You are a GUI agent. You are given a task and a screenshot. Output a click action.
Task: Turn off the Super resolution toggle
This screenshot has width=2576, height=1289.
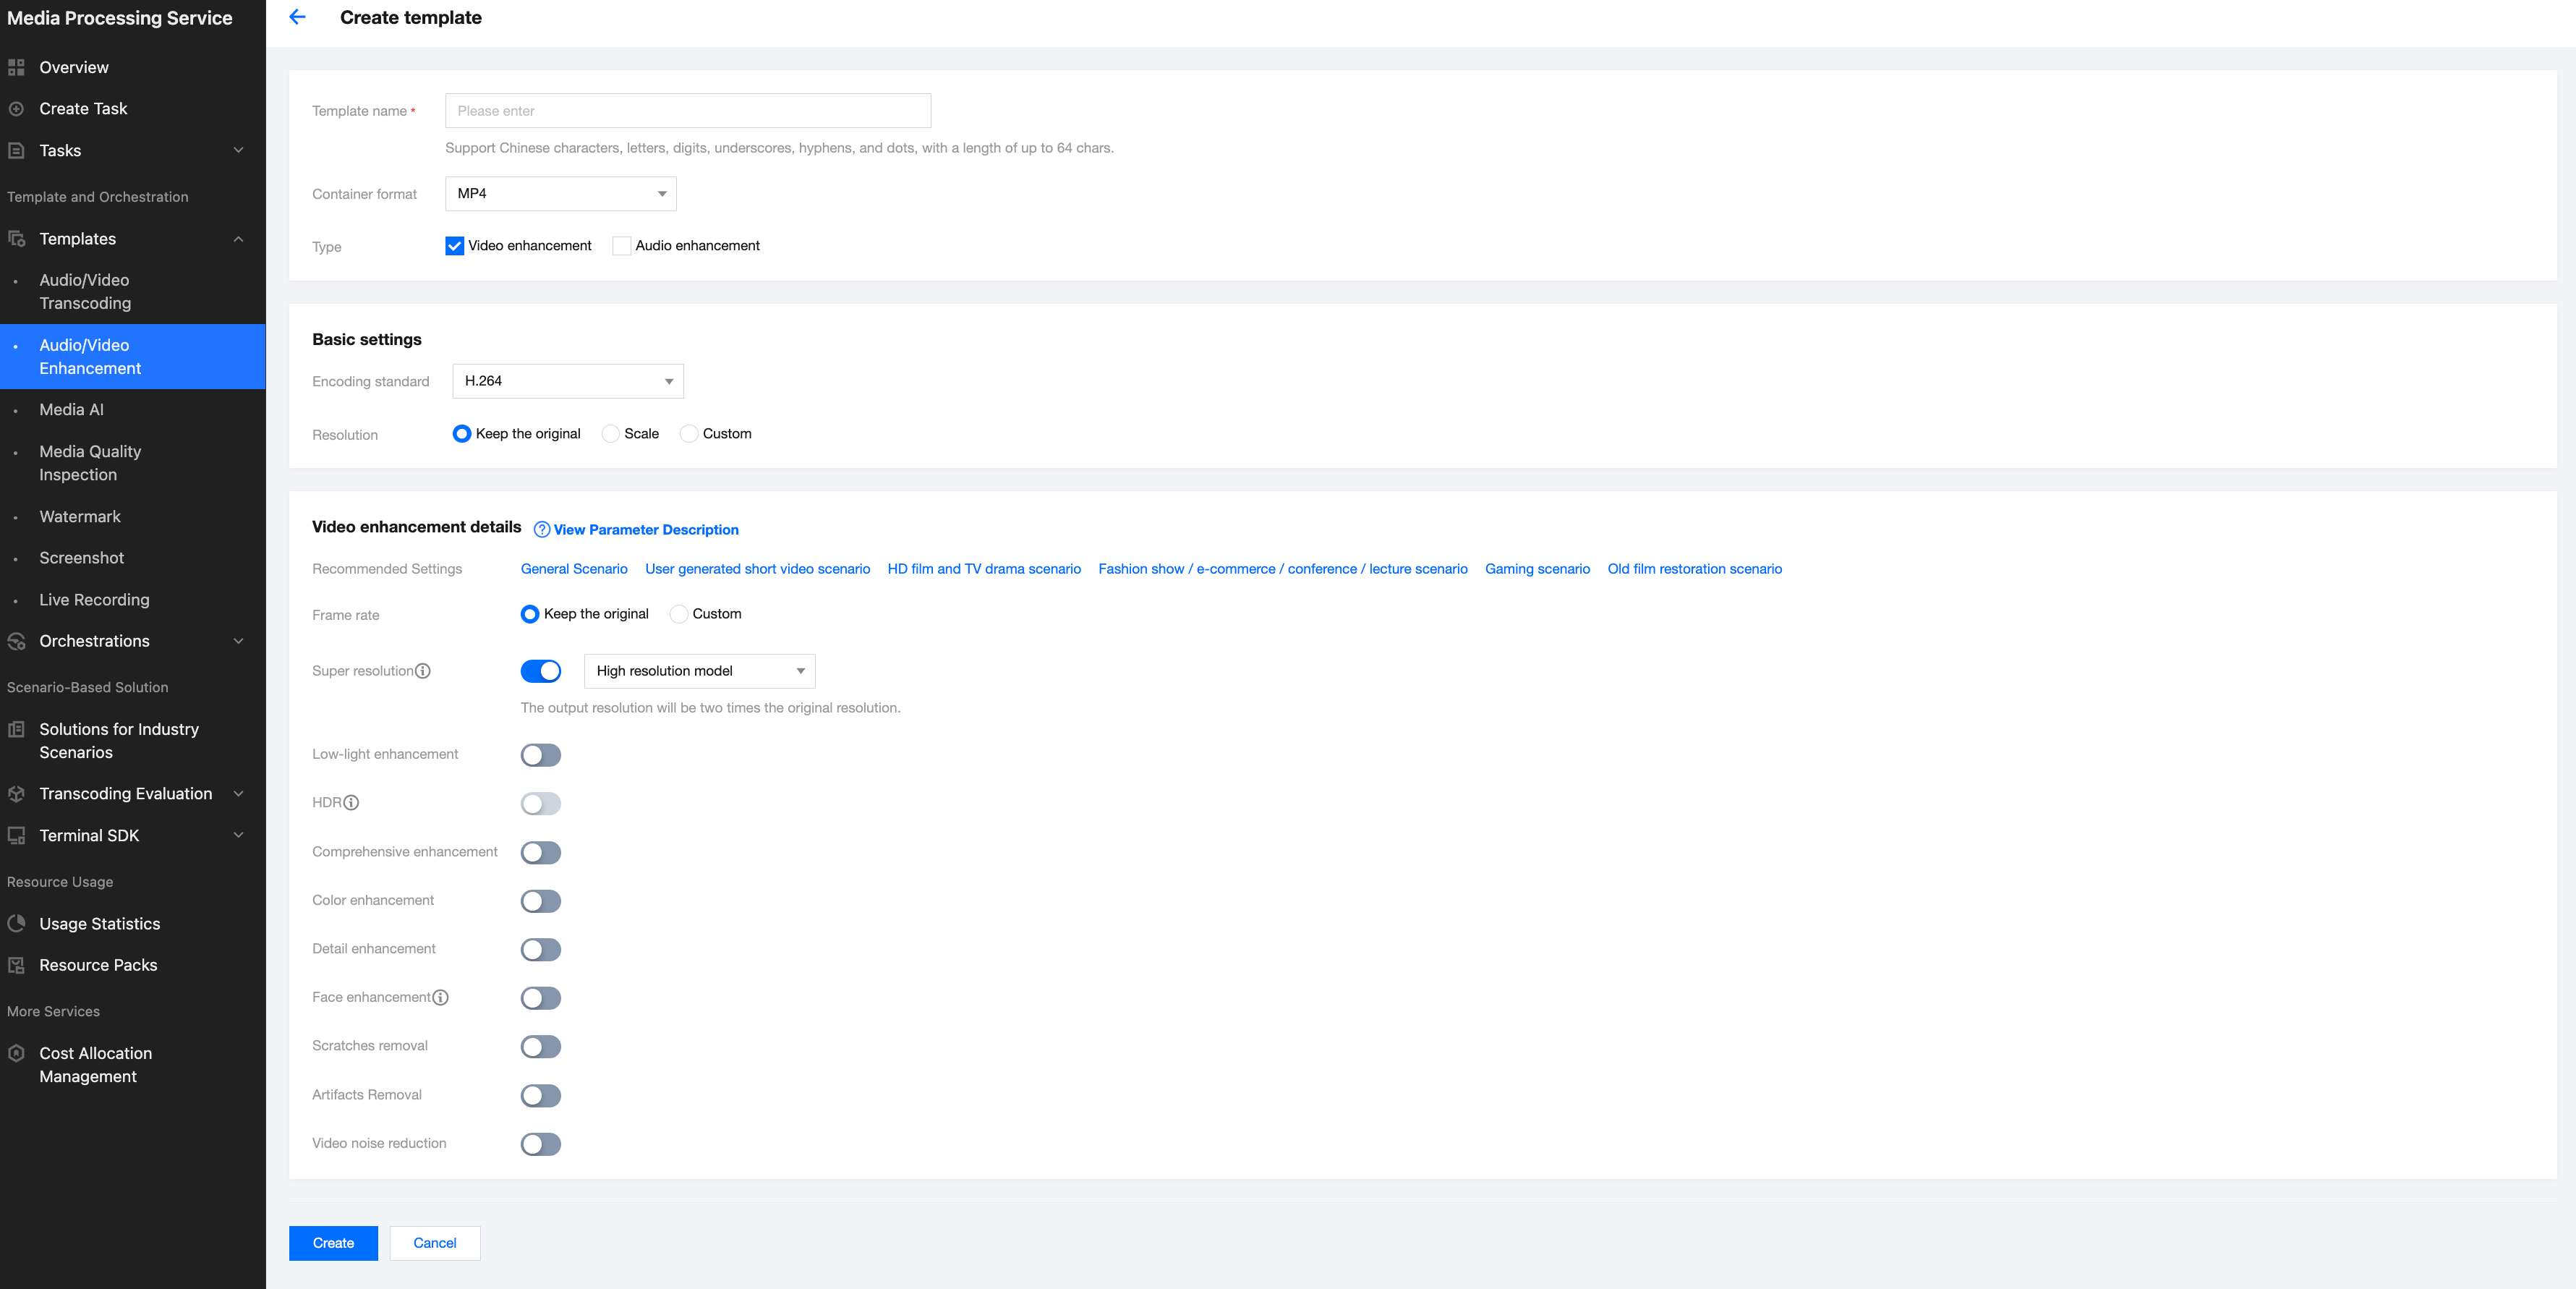tap(540, 671)
